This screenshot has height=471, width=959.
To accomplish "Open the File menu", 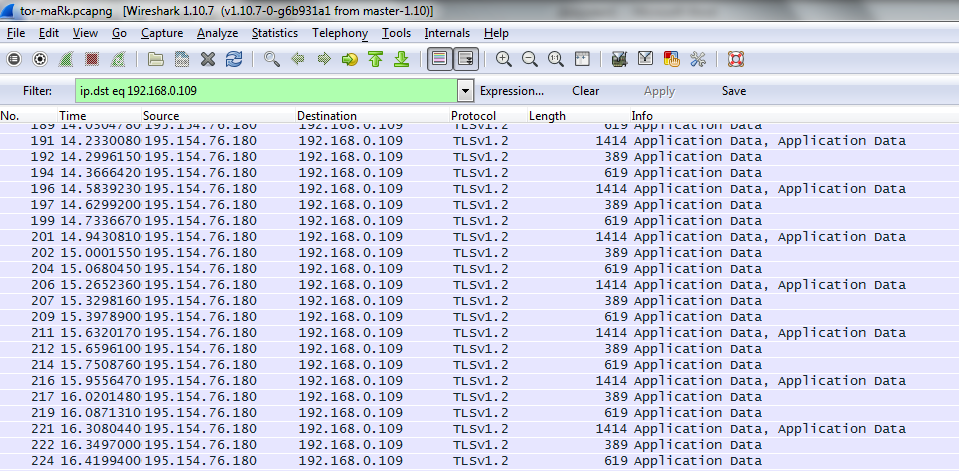I will pos(16,33).
